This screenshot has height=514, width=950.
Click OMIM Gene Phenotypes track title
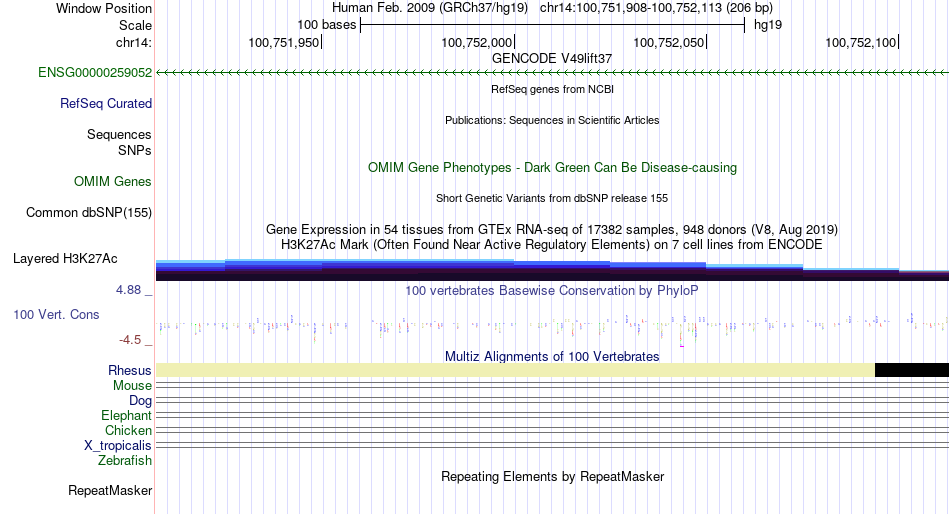click(x=552, y=167)
